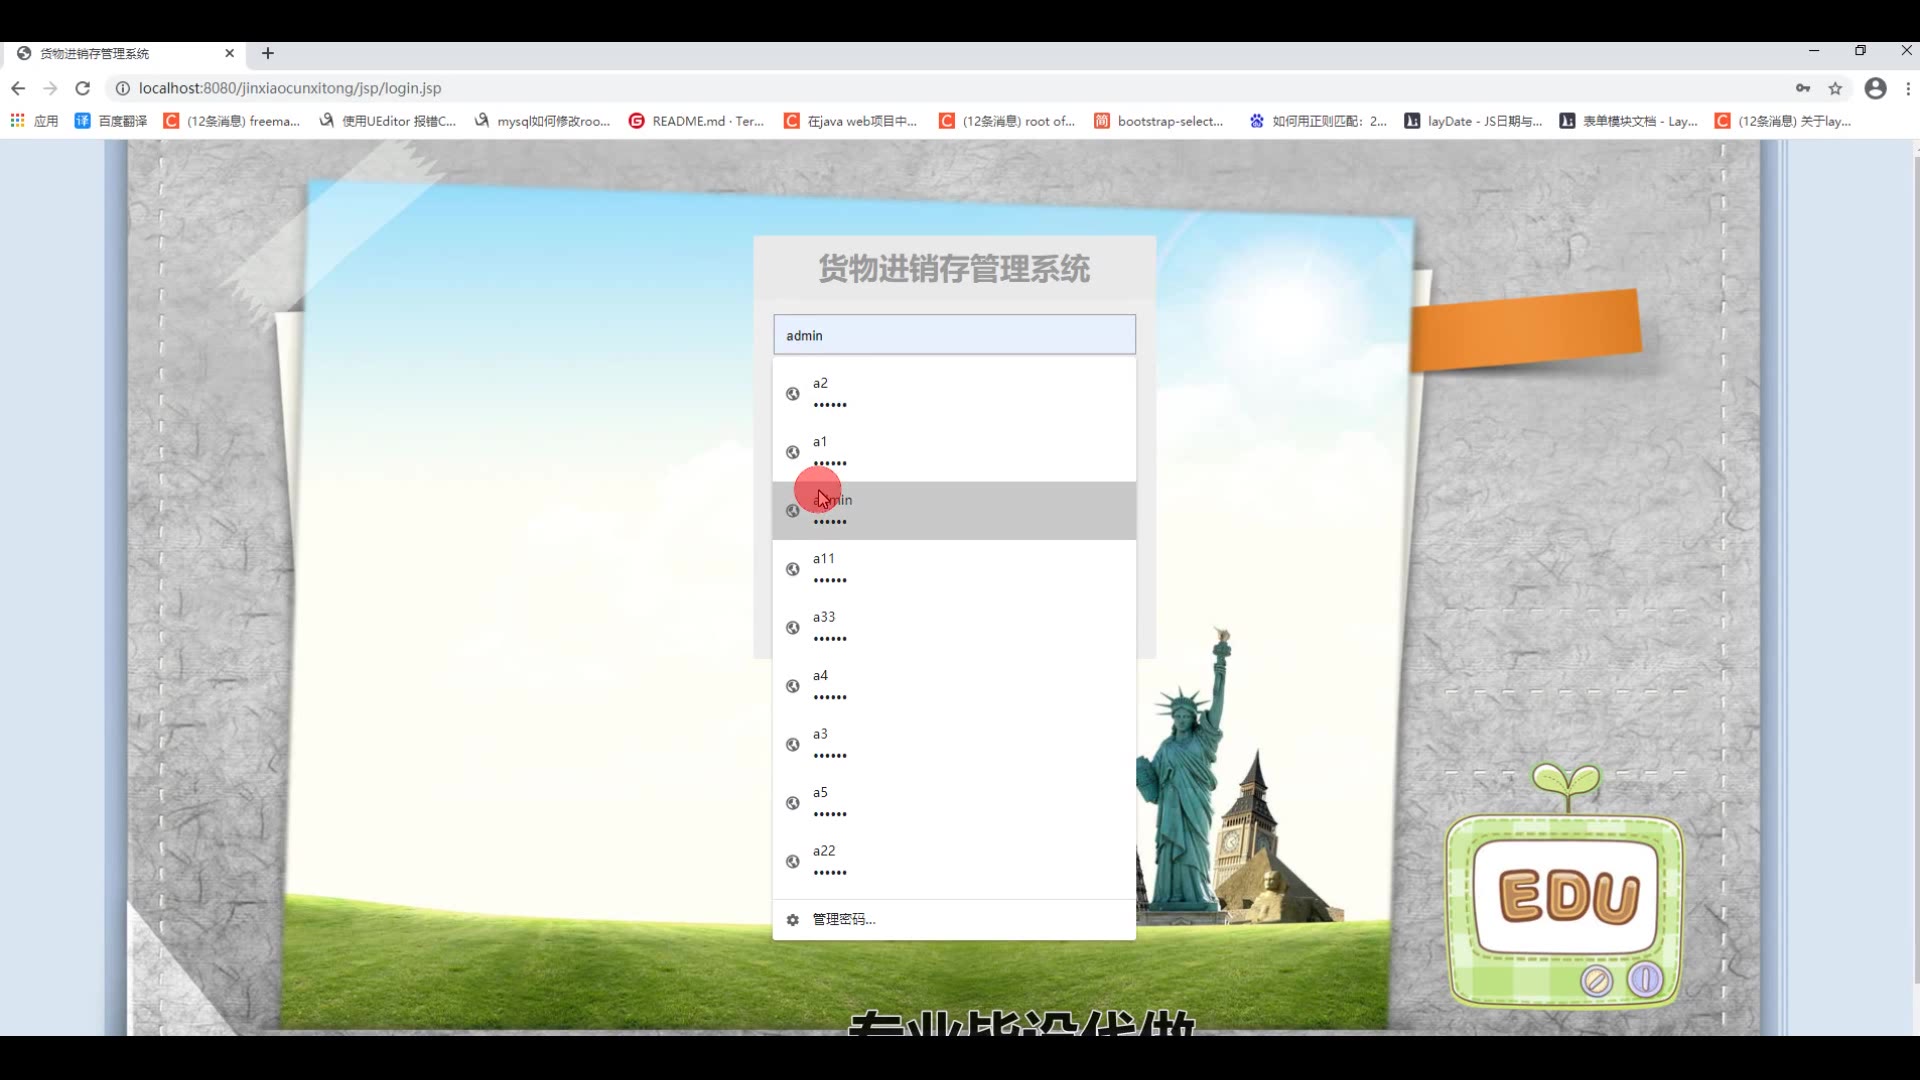The width and height of the screenshot is (1920, 1080).
Task: Open the Chrome profile avatar
Action: pos(1876,88)
